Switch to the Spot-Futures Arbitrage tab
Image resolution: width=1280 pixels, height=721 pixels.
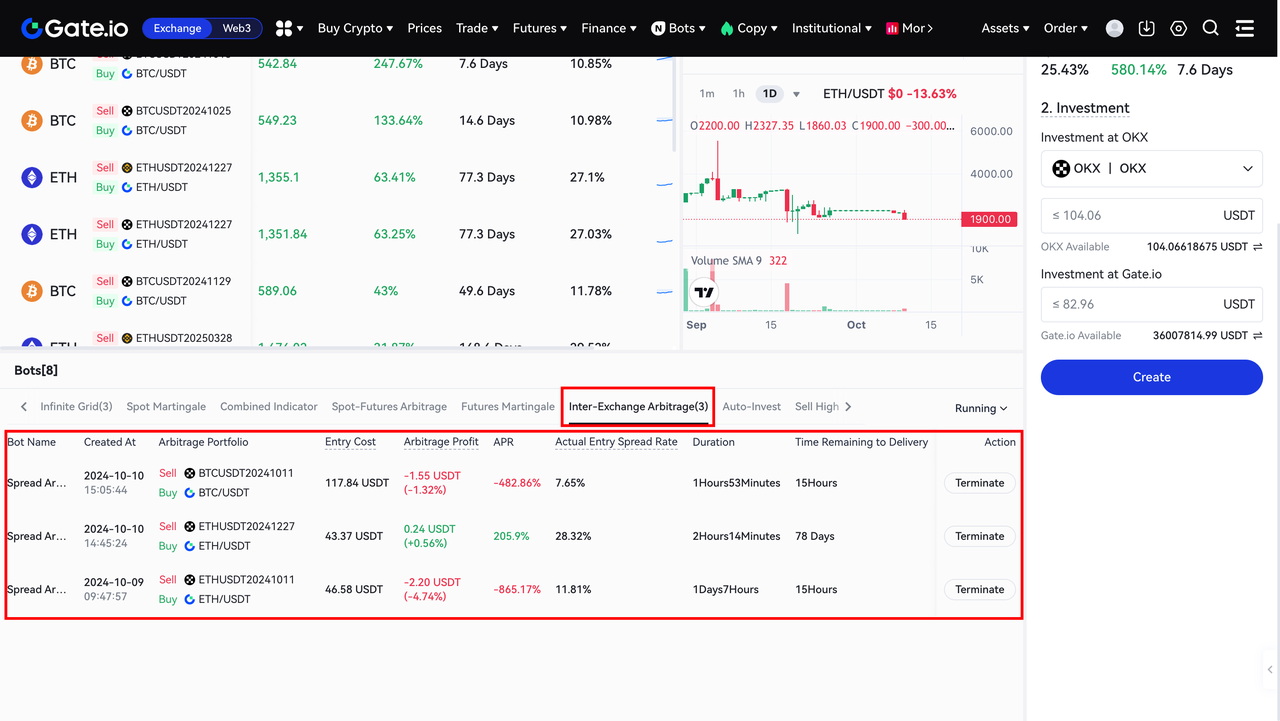(389, 407)
